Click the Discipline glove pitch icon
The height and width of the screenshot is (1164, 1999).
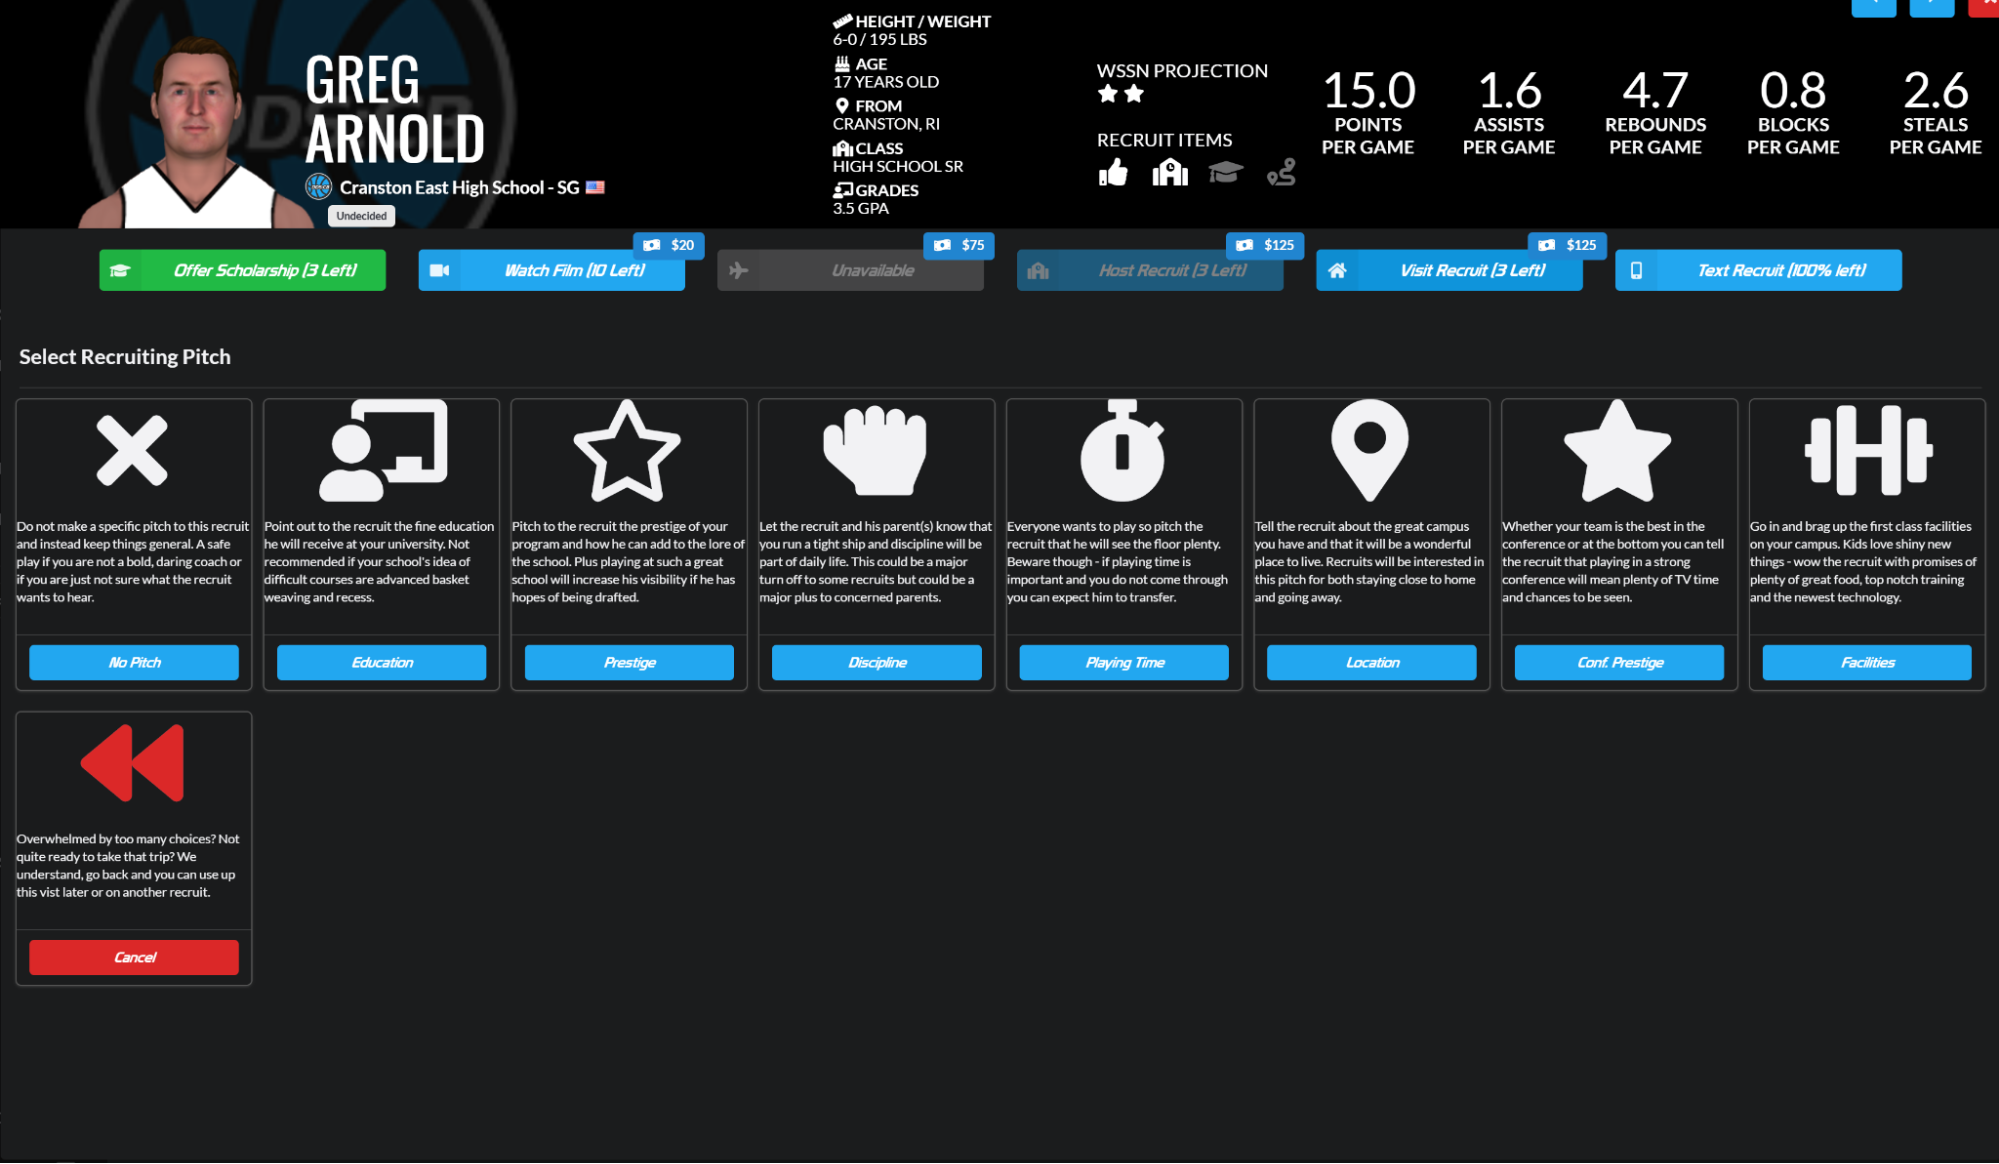pos(874,452)
